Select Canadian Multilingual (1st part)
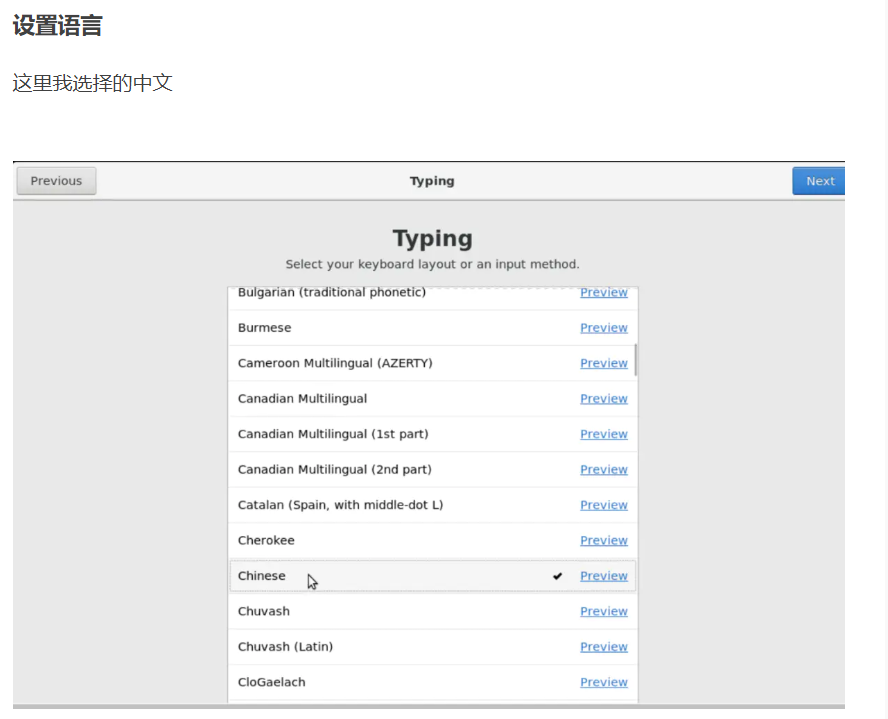Screen dimensions: 888x719 433,434
